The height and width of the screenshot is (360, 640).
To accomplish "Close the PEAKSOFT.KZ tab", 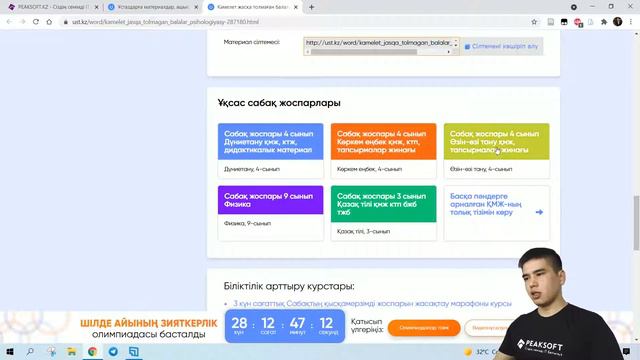I will pos(97,7).
